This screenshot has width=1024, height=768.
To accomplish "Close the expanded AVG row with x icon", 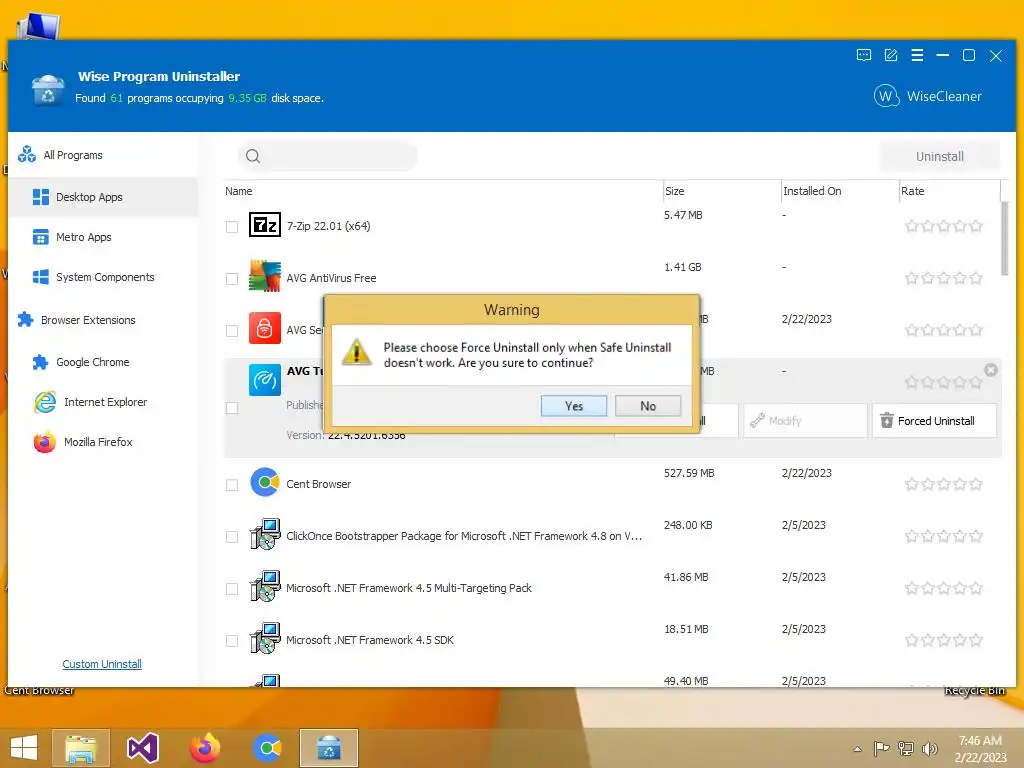I will (x=991, y=370).
